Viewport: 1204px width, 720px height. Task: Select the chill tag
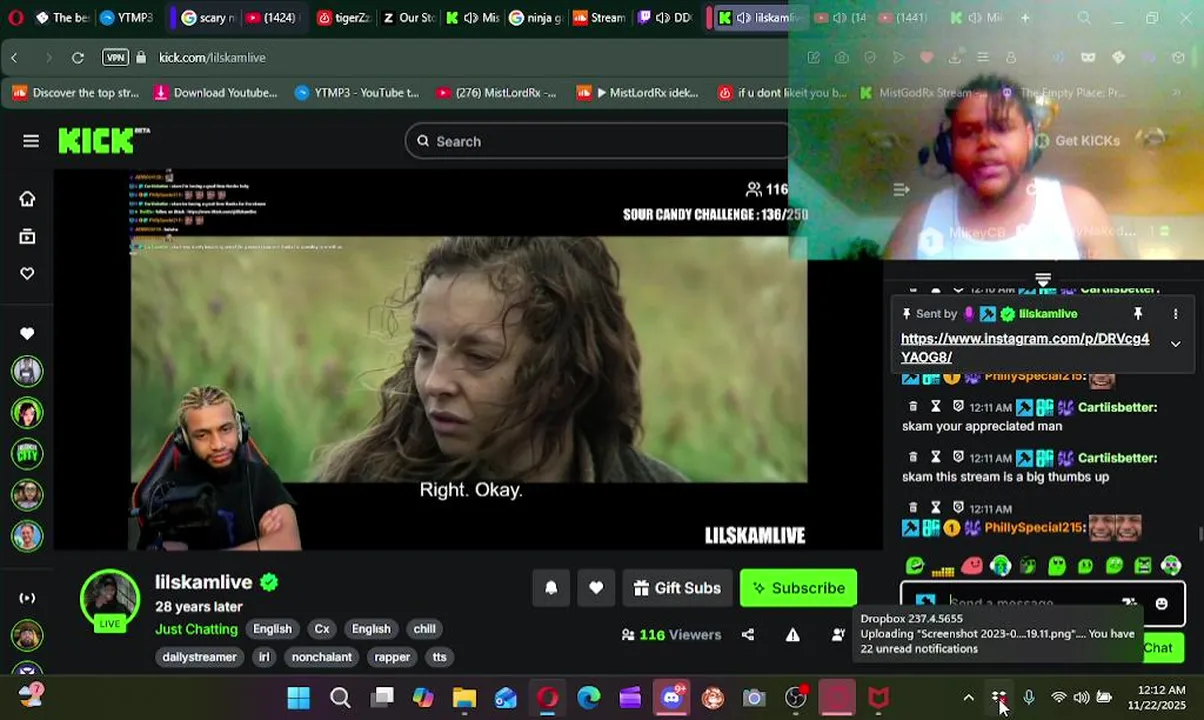(x=425, y=629)
